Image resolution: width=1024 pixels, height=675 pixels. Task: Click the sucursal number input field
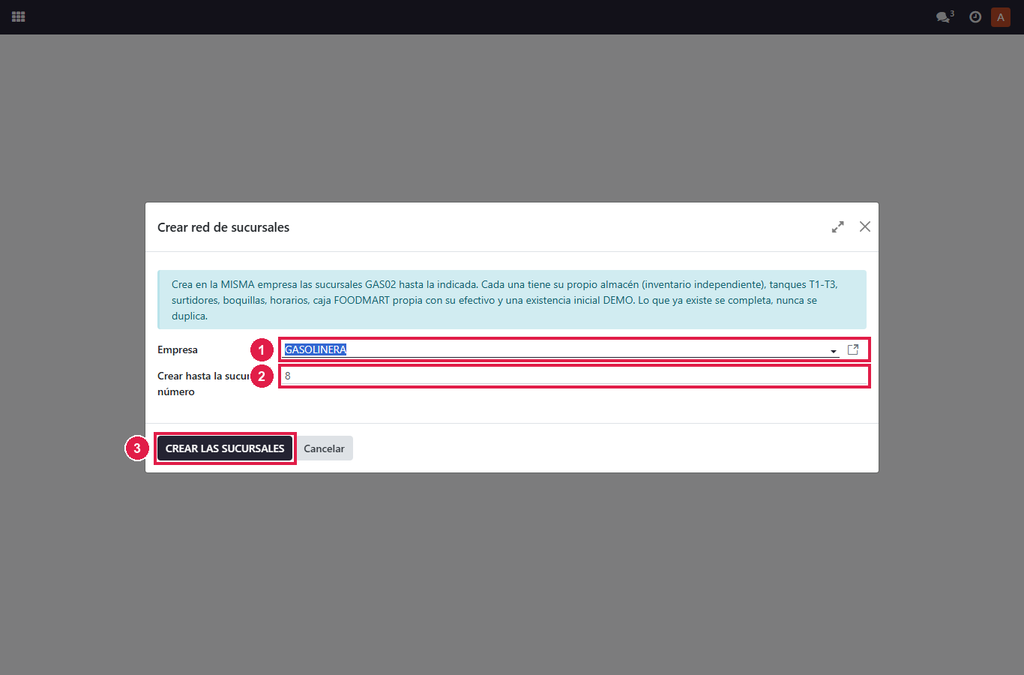pyautogui.click(x=575, y=376)
